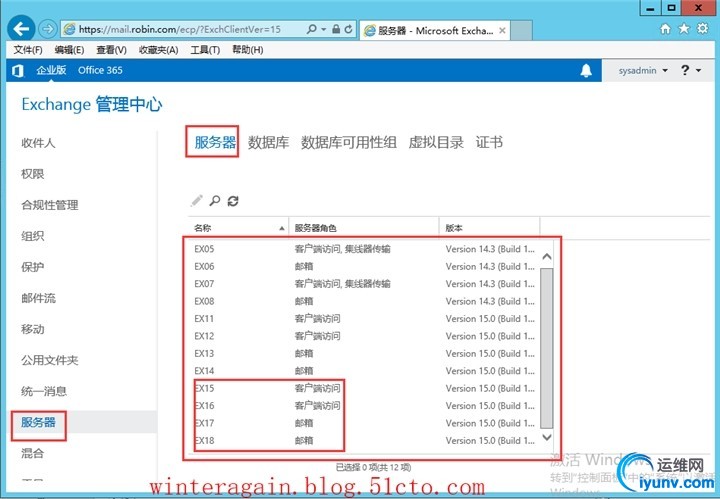Open the notifications bell
Screen dimensions: 720x499
click(586, 71)
